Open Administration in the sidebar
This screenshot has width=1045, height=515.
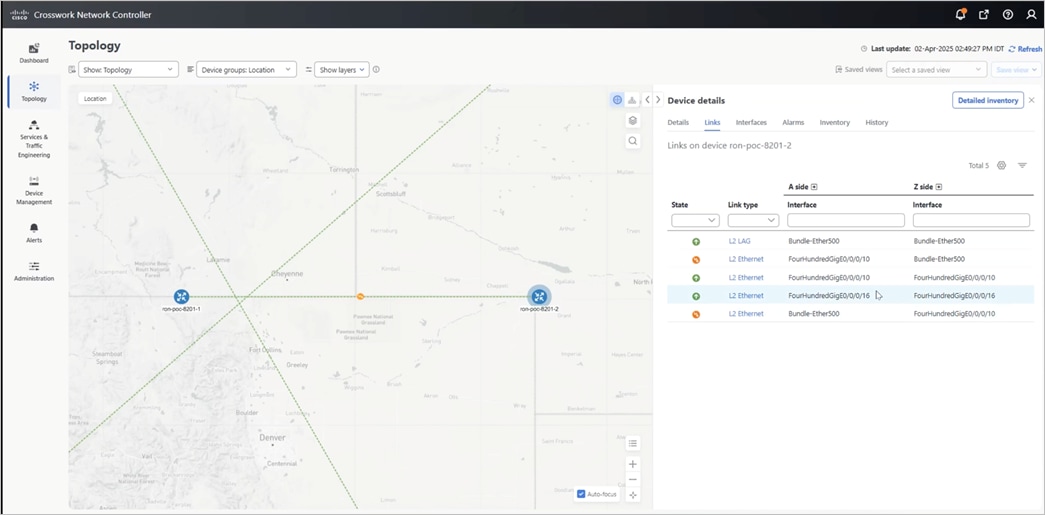point(34,271)
